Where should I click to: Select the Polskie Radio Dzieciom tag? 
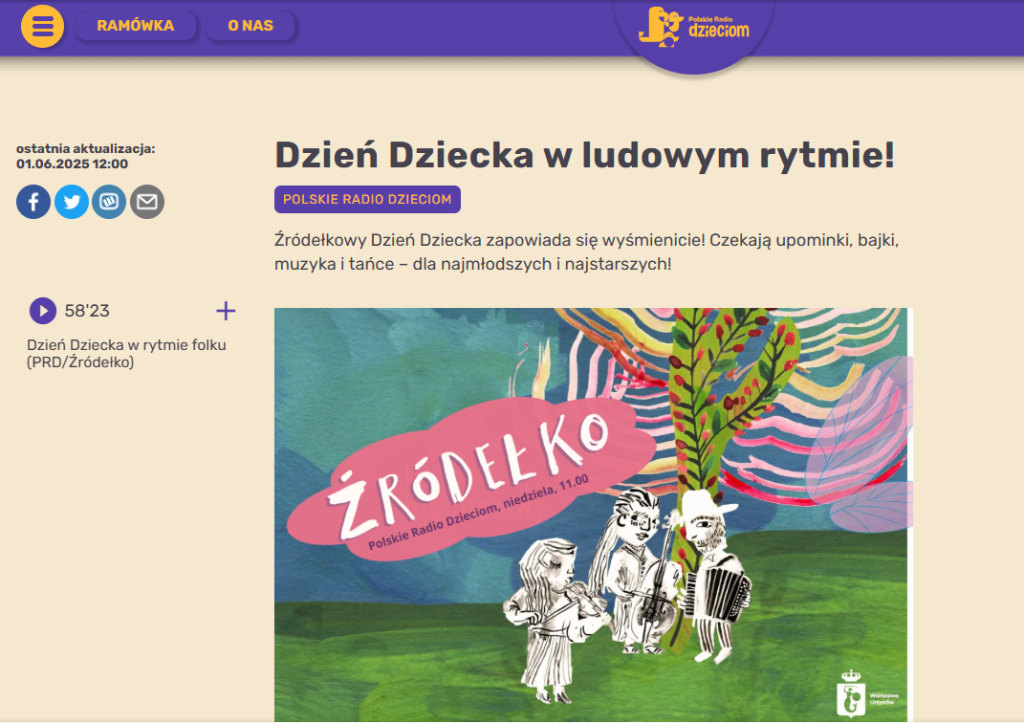tap(368, 199)
